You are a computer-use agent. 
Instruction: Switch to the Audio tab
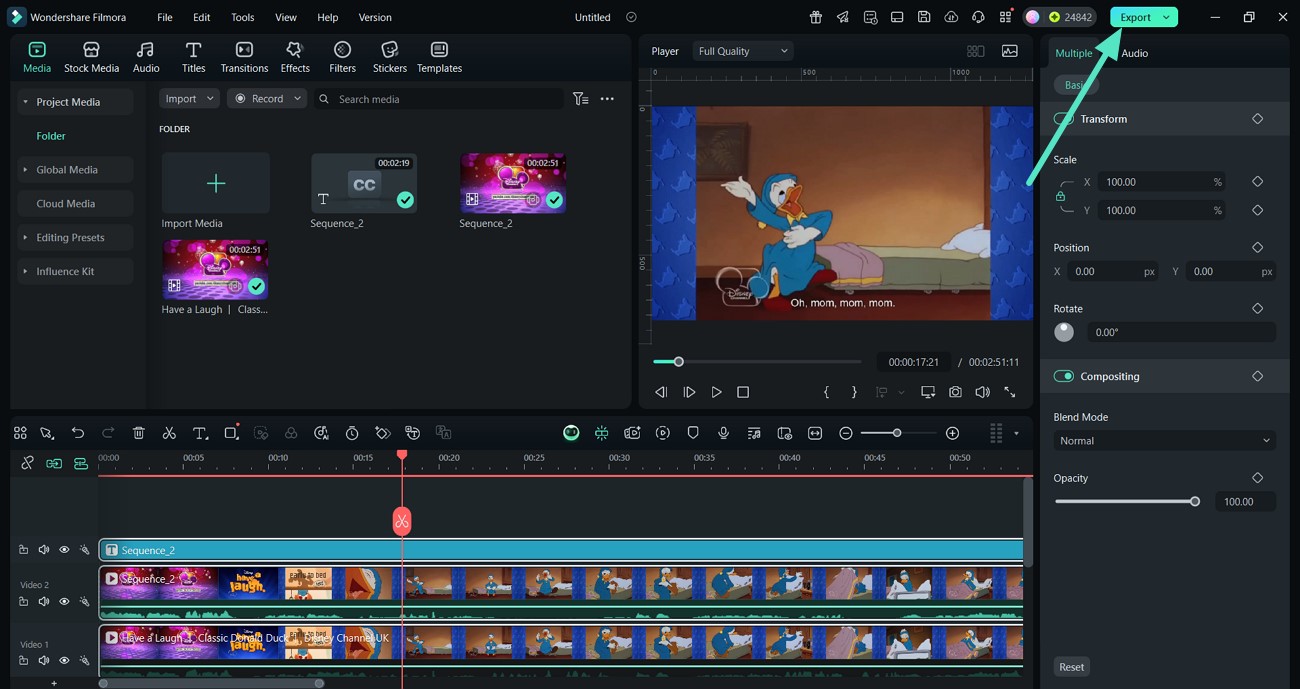pos(1134,53)
